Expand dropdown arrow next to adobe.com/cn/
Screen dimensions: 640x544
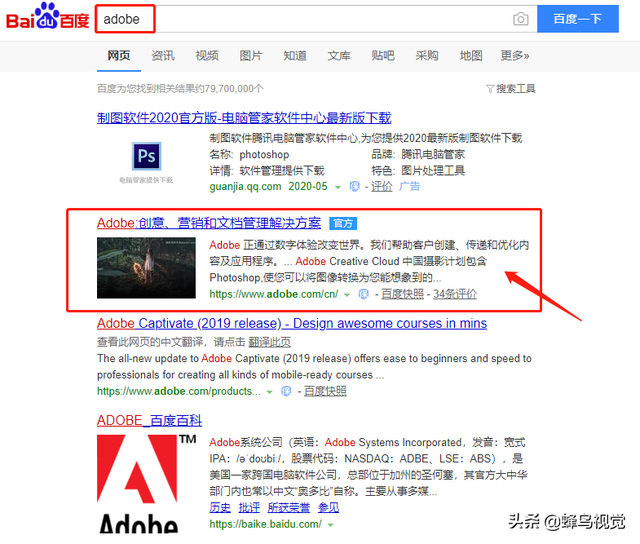pos(347,295)
